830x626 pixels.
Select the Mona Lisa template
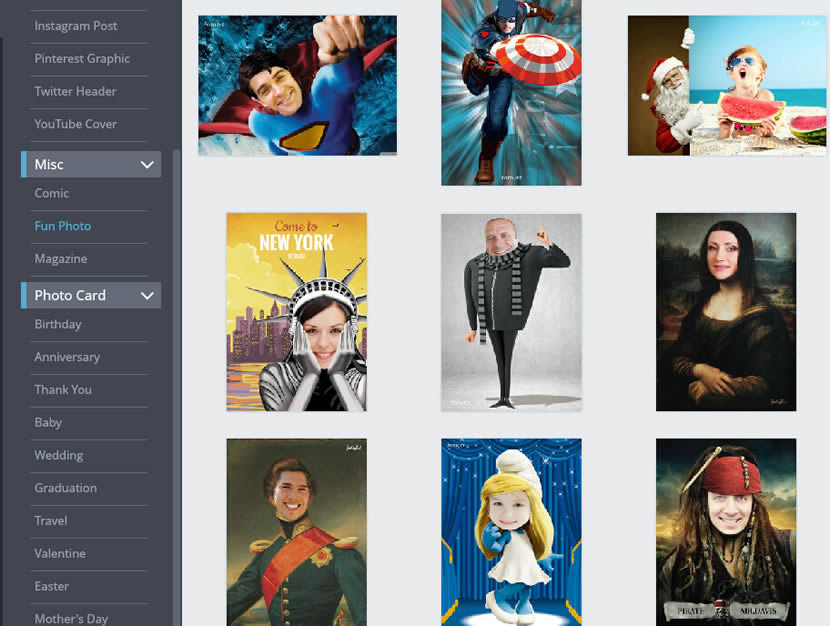(726, 312)
